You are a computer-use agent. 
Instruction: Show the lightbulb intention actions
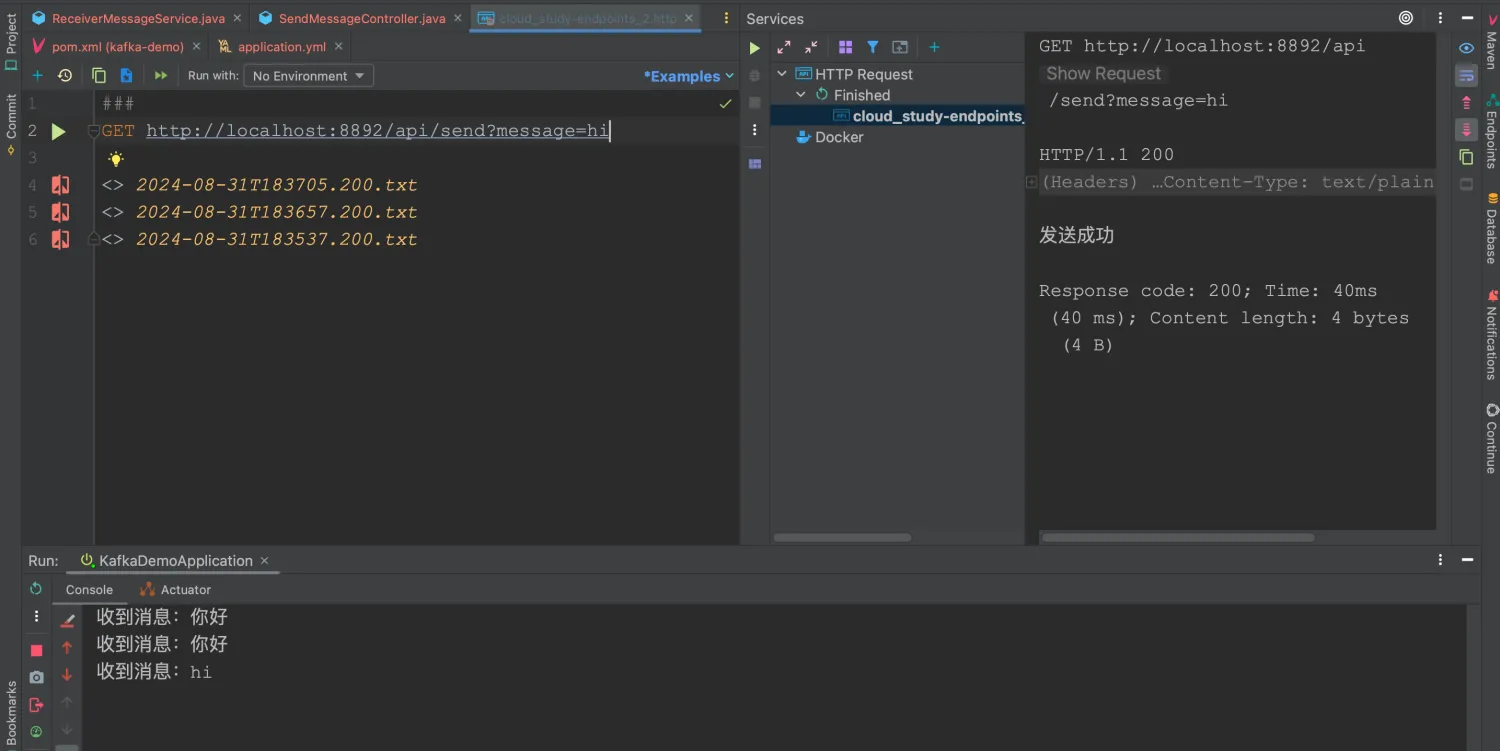pyautogui.click(x=116, y=159)
